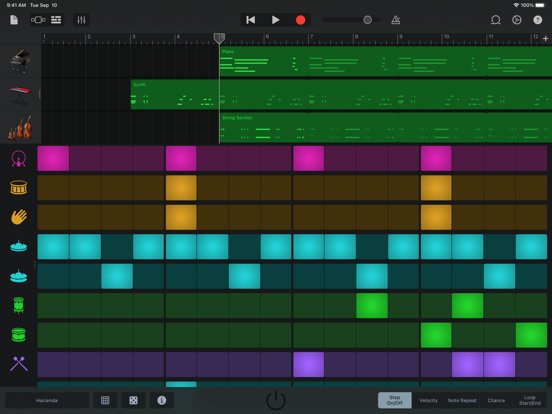Turn off the ninth kick step

pos(308,158)
